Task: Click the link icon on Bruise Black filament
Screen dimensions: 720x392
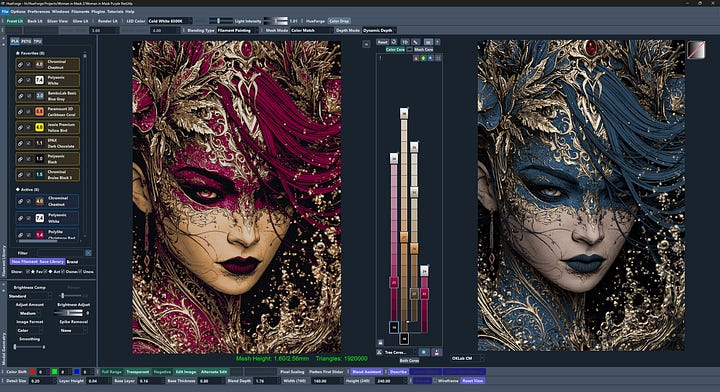Action: tap(21, 174)
